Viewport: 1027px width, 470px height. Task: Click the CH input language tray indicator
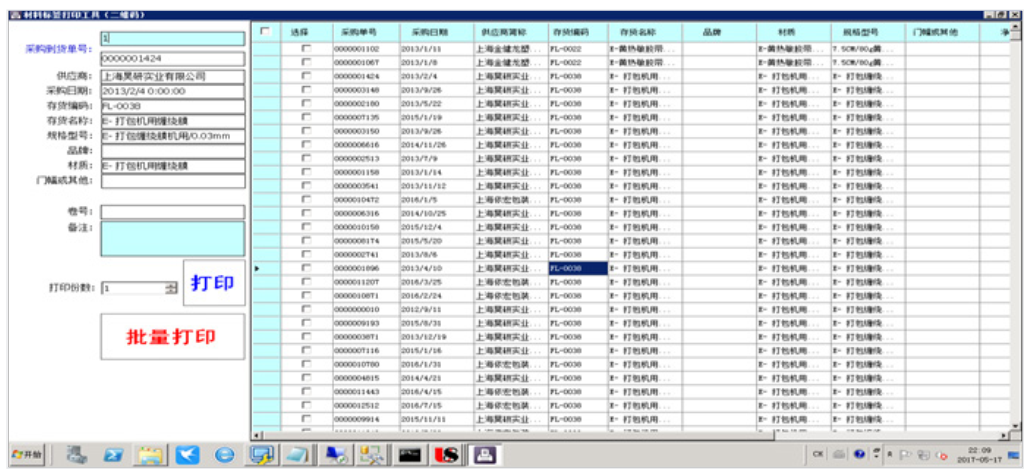tap(818, 454)
